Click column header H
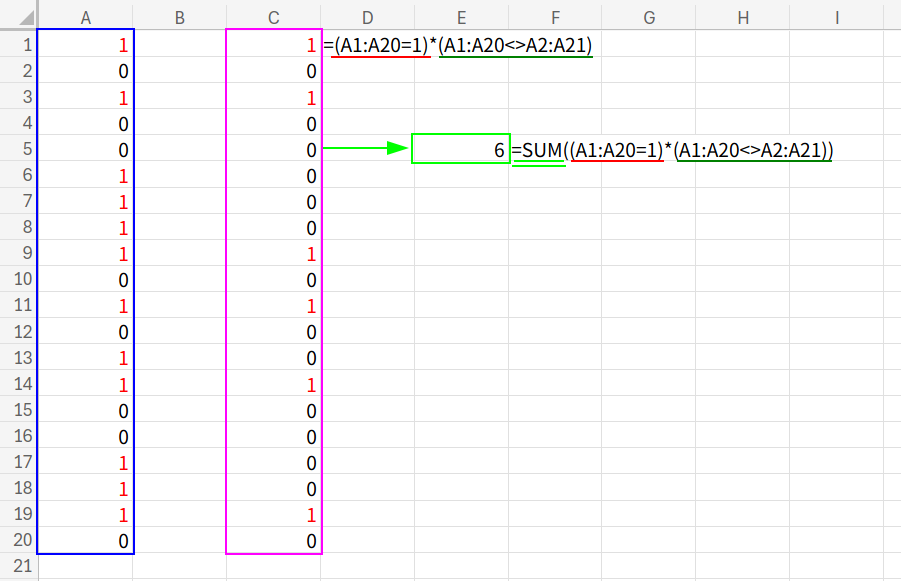The image size is (901, 581). point(743,17)
